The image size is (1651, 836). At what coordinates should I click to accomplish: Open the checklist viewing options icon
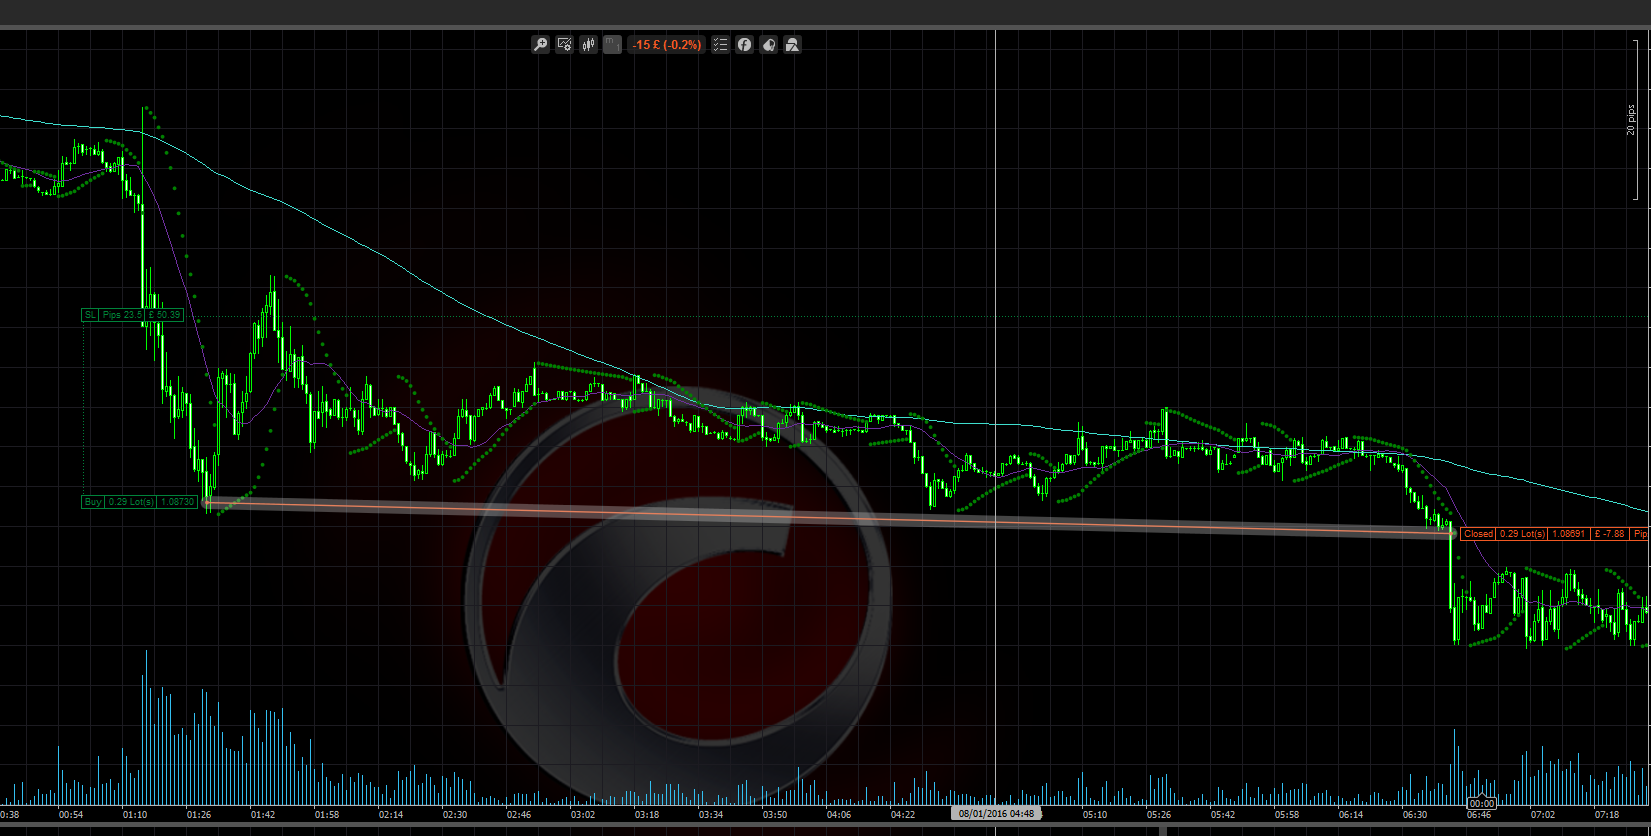[x=720, y=44]
